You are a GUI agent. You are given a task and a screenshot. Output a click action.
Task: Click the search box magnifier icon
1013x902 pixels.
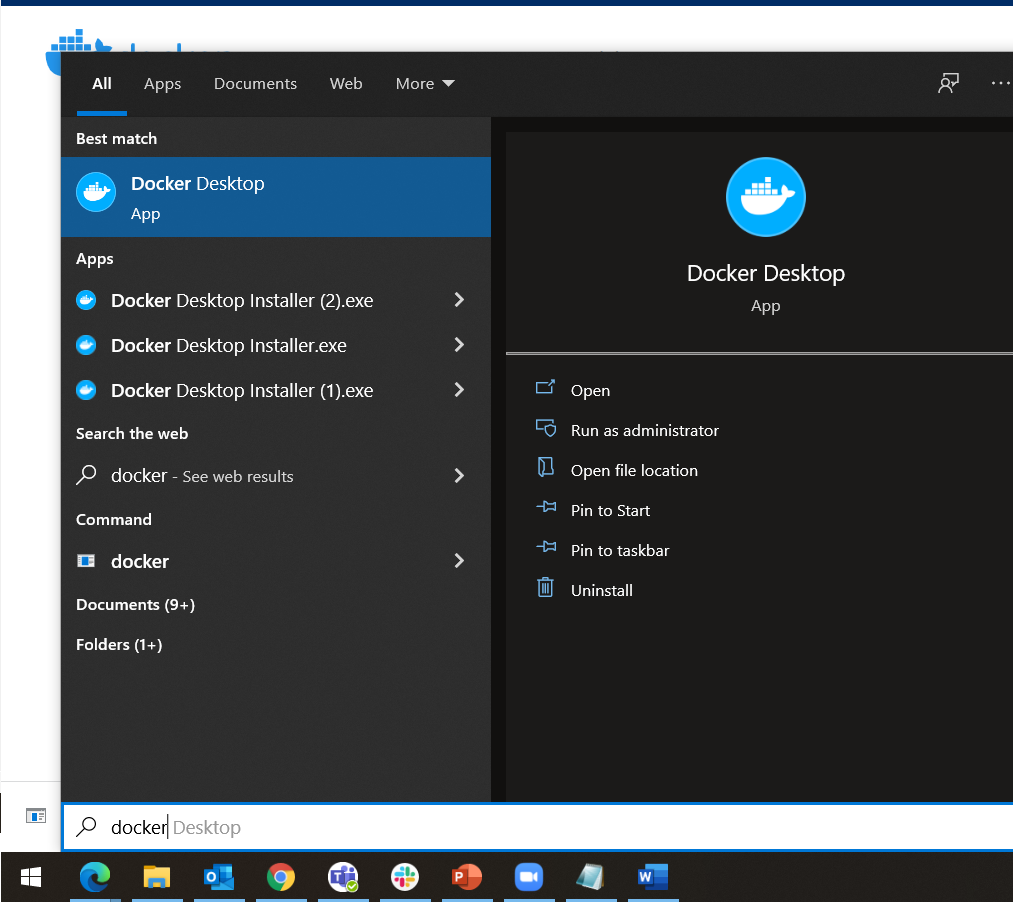click(86, 826)
